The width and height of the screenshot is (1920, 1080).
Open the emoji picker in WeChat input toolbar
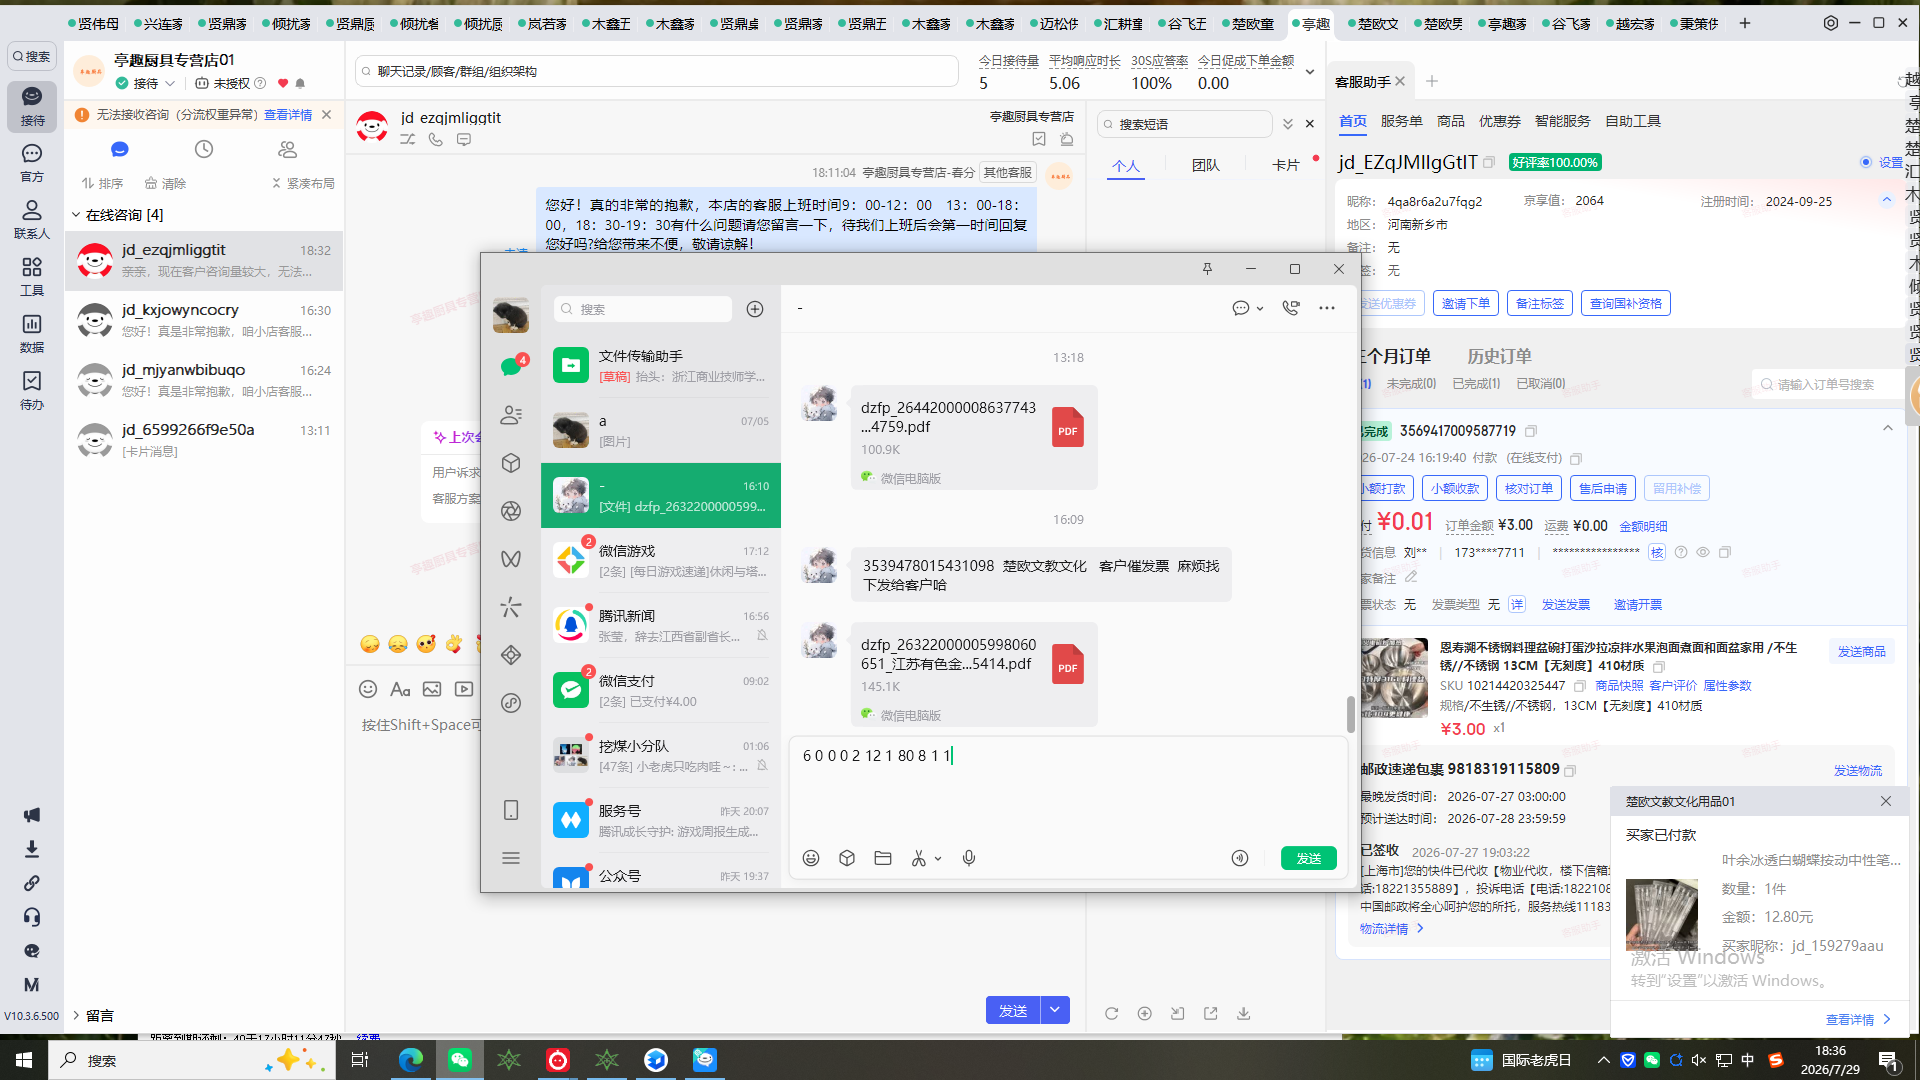pyautogui.click(x=811, y=858)
